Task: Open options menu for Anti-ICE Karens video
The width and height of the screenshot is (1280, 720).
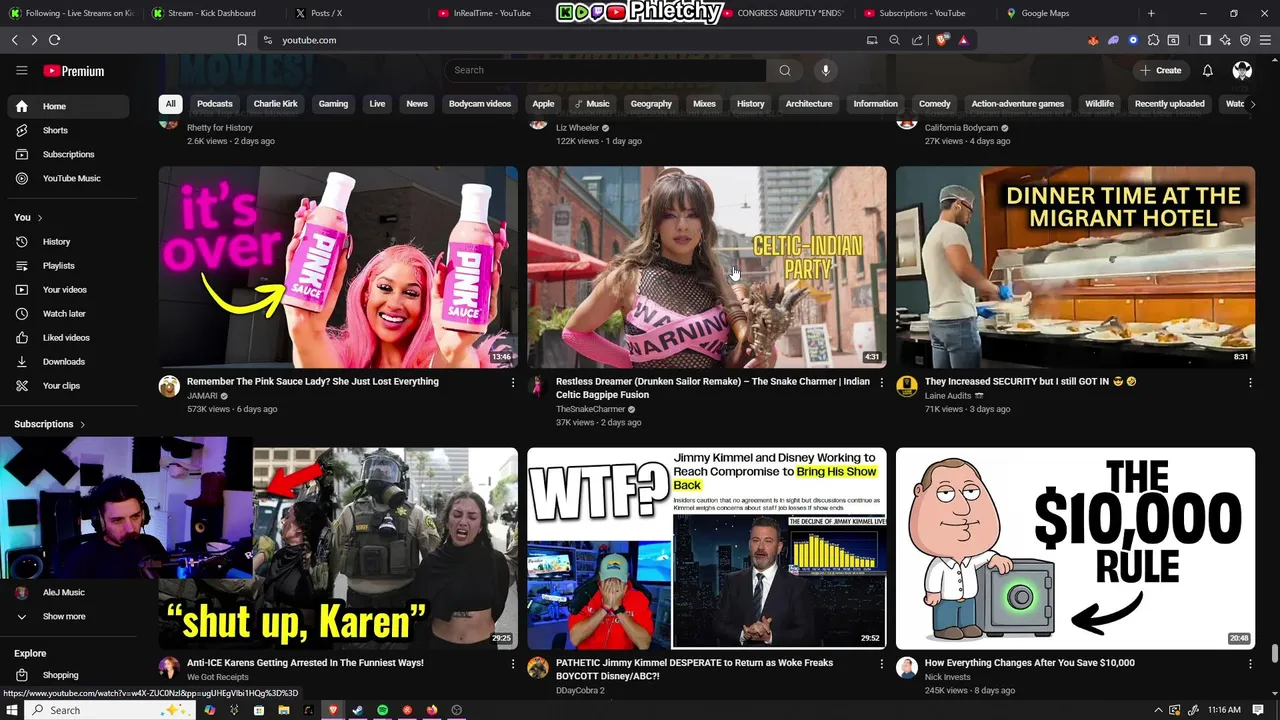Action: click(513, 663)
